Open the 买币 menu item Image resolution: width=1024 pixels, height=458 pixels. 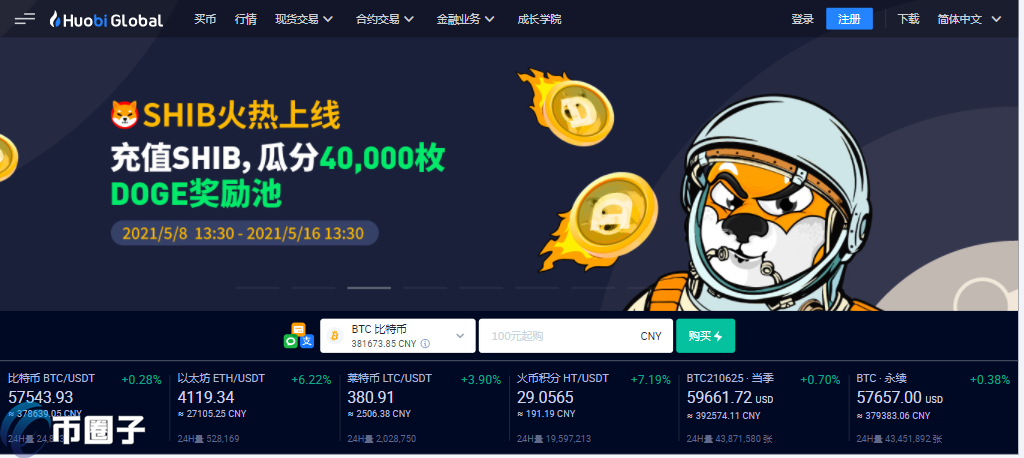205,19
